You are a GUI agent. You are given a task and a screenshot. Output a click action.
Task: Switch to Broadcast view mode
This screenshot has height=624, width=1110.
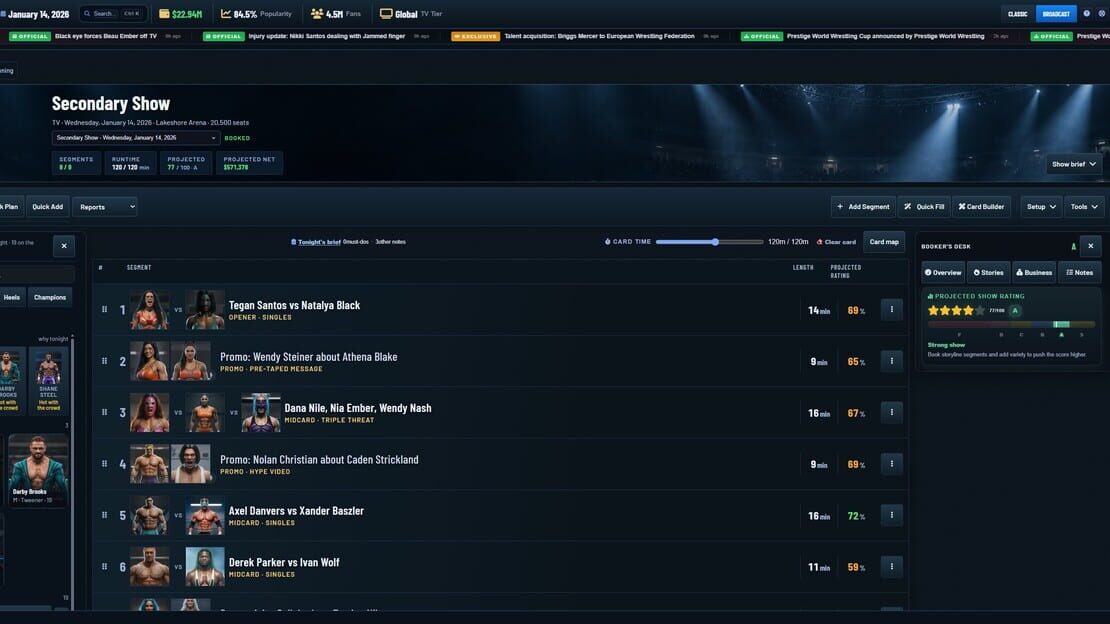click(x=1055, y=13)
